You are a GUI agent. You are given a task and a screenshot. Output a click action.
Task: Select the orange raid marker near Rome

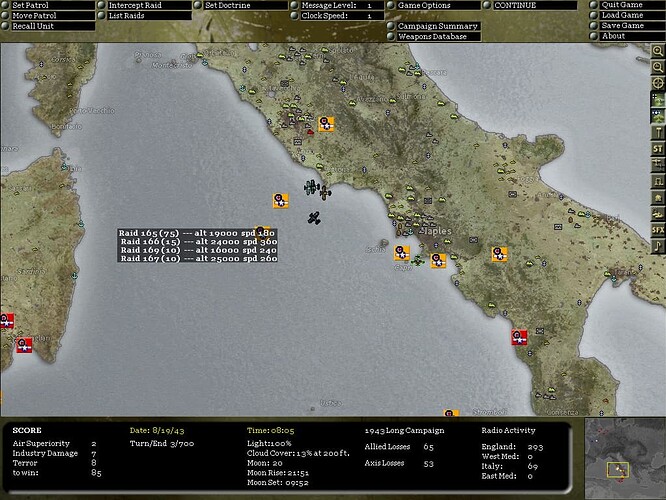coord(326,124)
